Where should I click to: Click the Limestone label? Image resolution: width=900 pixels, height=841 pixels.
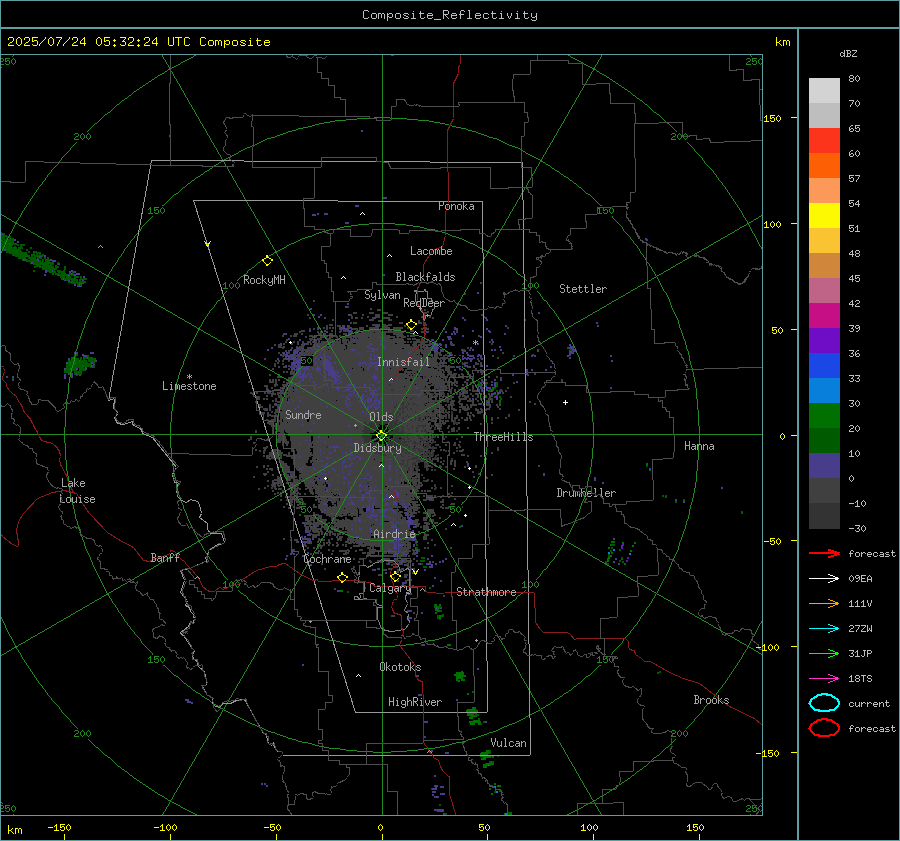click(x=189, y=386)
